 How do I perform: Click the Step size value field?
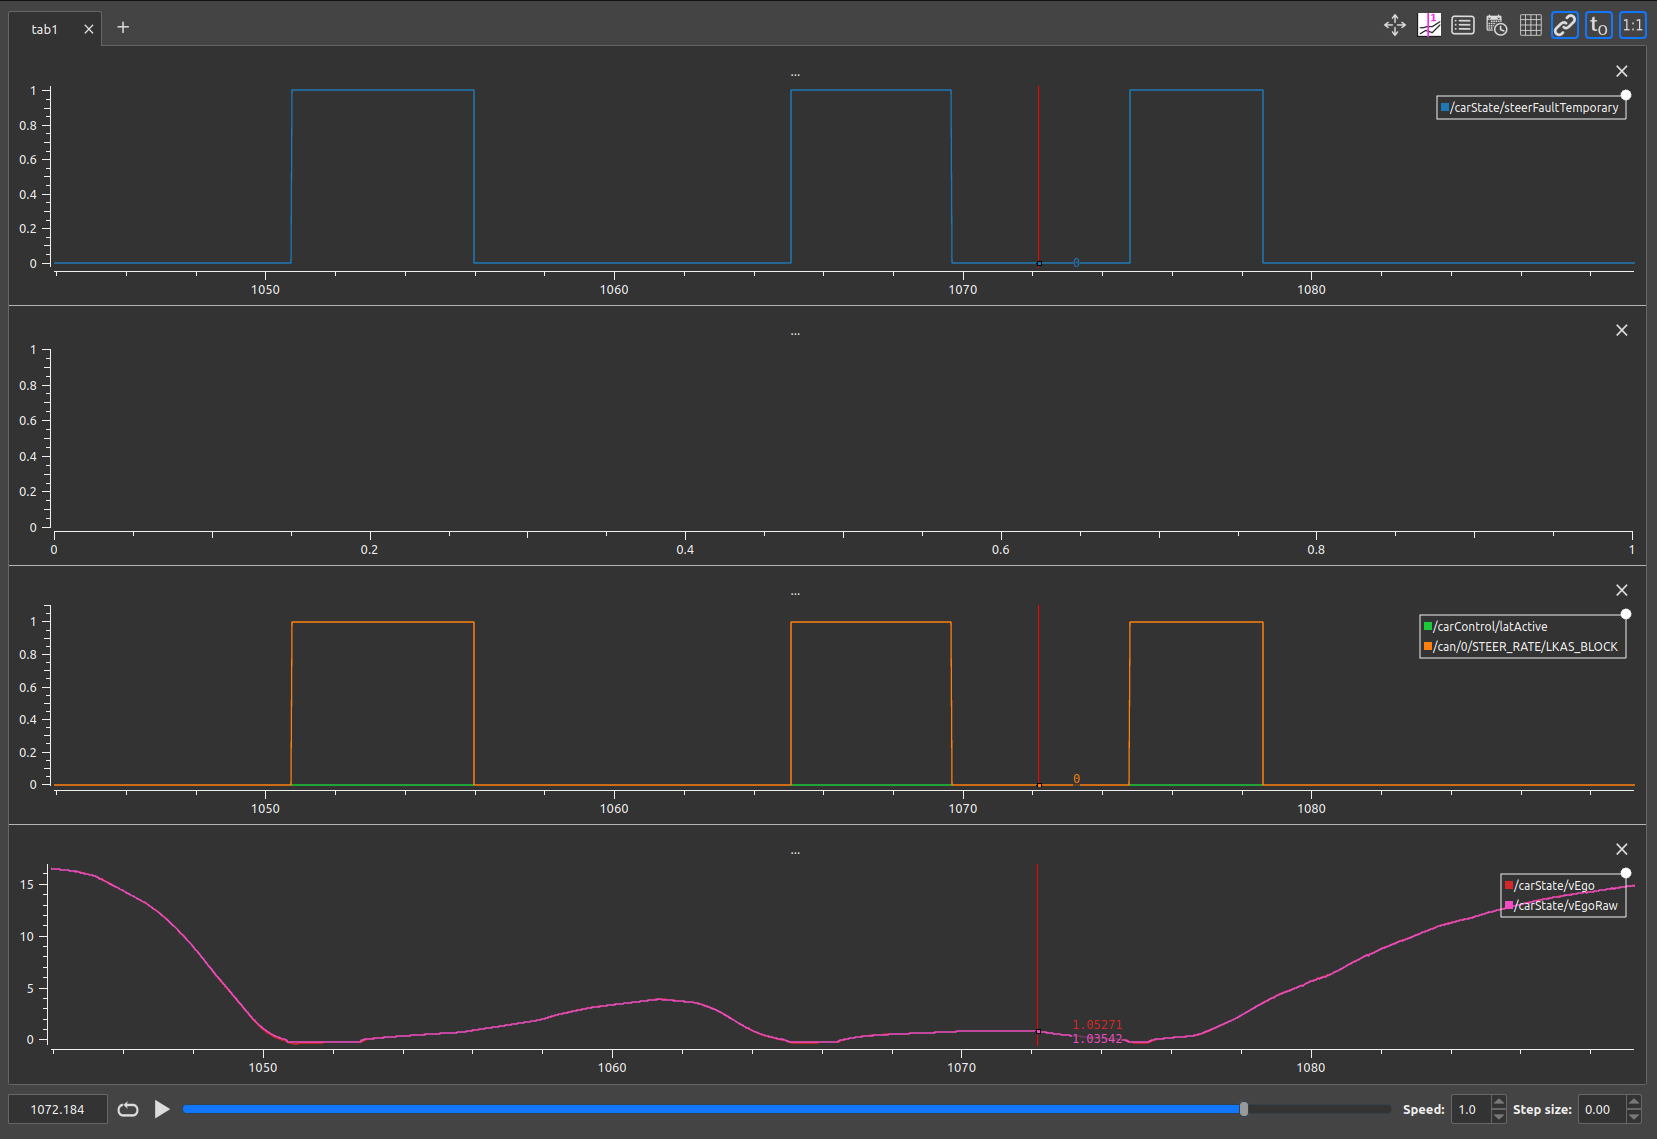point(1602,1109)
